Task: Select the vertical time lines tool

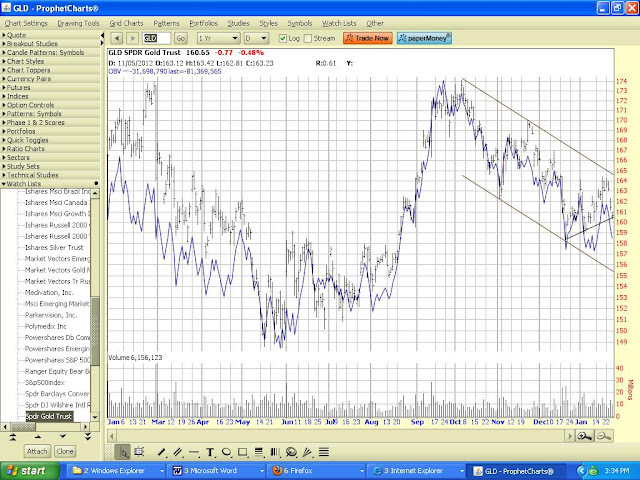Action: tap(275, 452)
